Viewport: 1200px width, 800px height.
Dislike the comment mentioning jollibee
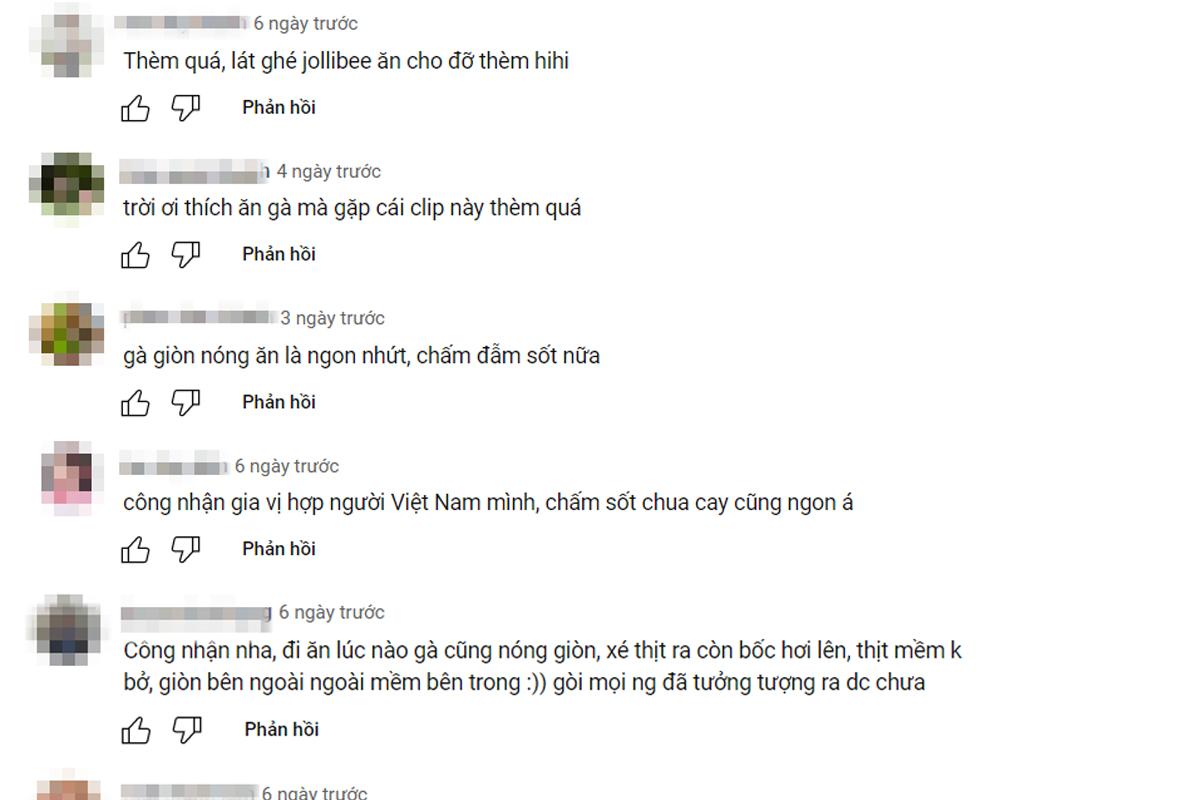[x=185, y=108]
